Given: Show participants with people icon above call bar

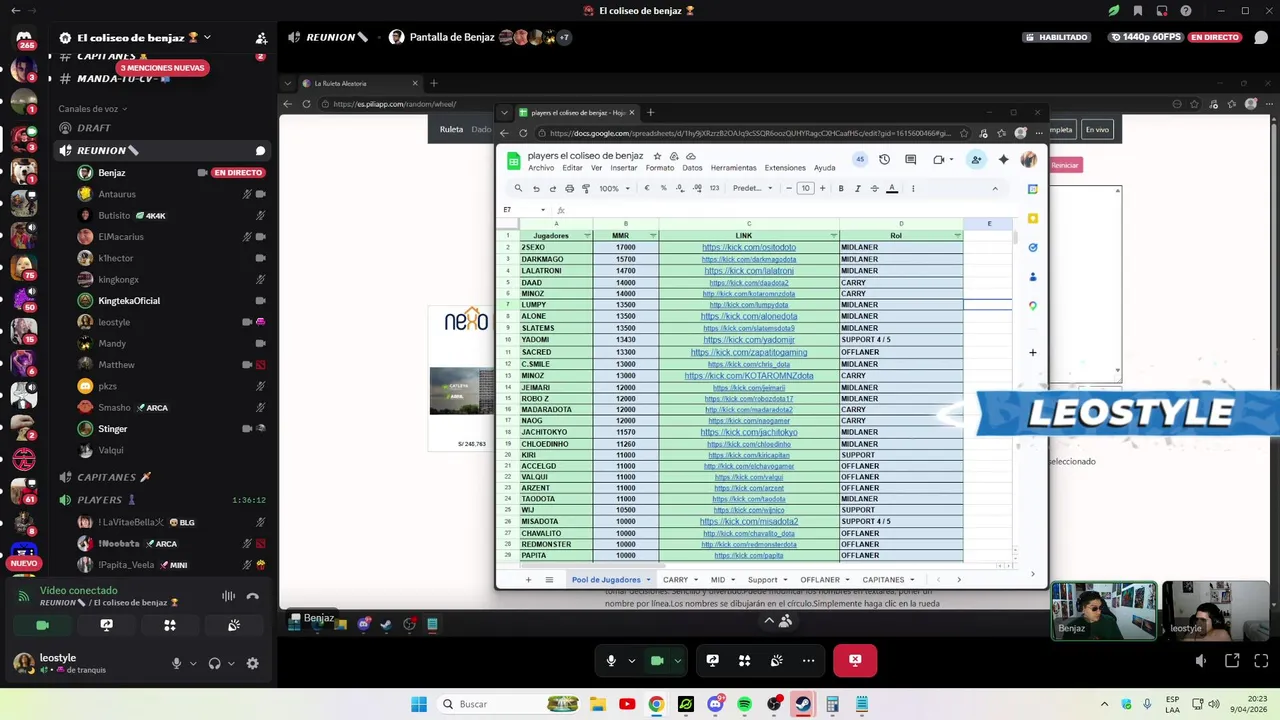Looking at the screenshot, I should pyautogui.click(x=786, y=621).
